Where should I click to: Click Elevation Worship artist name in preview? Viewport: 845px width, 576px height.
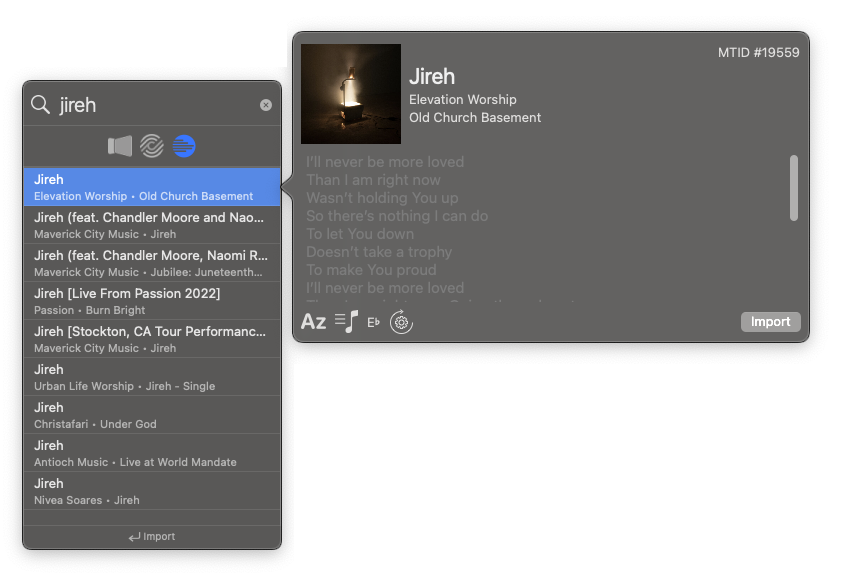tap(462, 100)
